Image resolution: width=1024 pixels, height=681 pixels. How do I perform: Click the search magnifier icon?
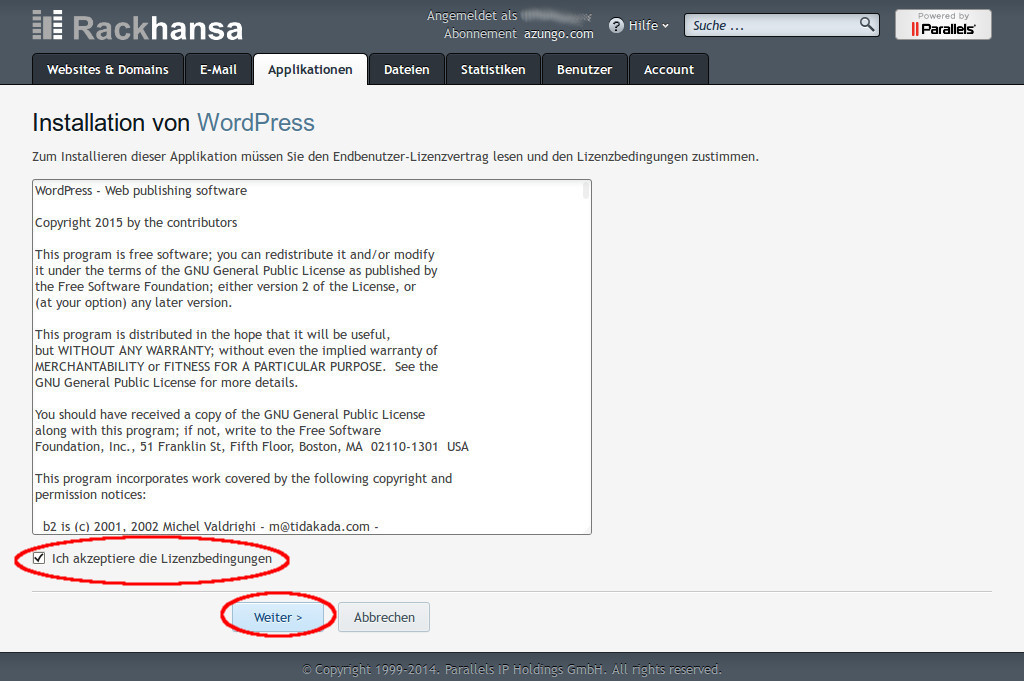pyautogui.click(x=866, y=24)
